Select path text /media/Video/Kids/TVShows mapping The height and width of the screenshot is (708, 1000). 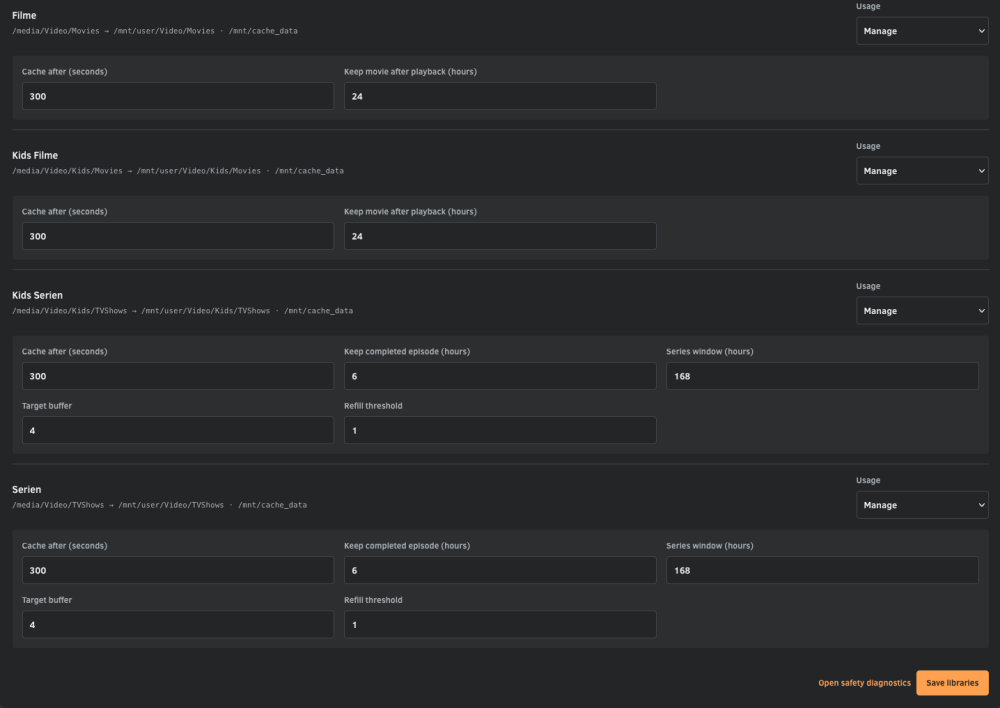pyautogui.click(x=141, y=311)
